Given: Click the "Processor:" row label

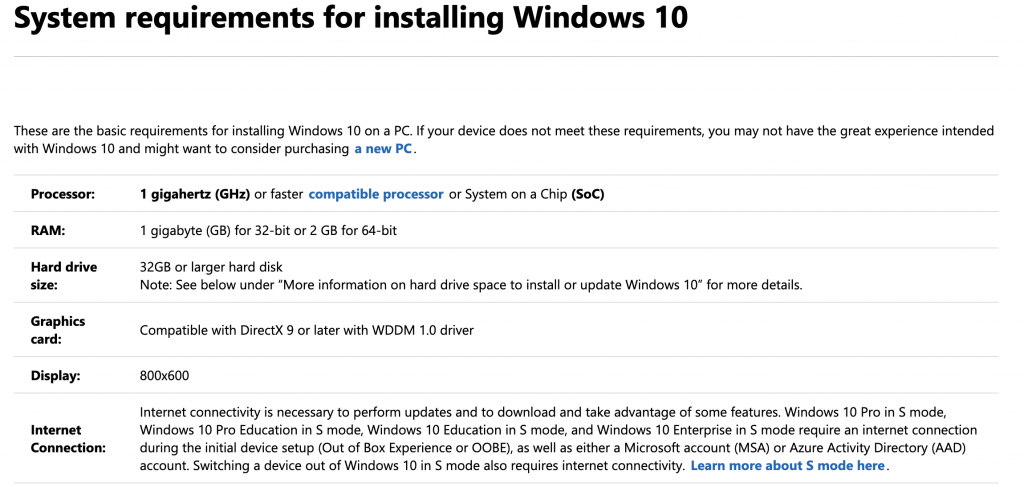Looking at the screenshot, I should pos(63,194).
